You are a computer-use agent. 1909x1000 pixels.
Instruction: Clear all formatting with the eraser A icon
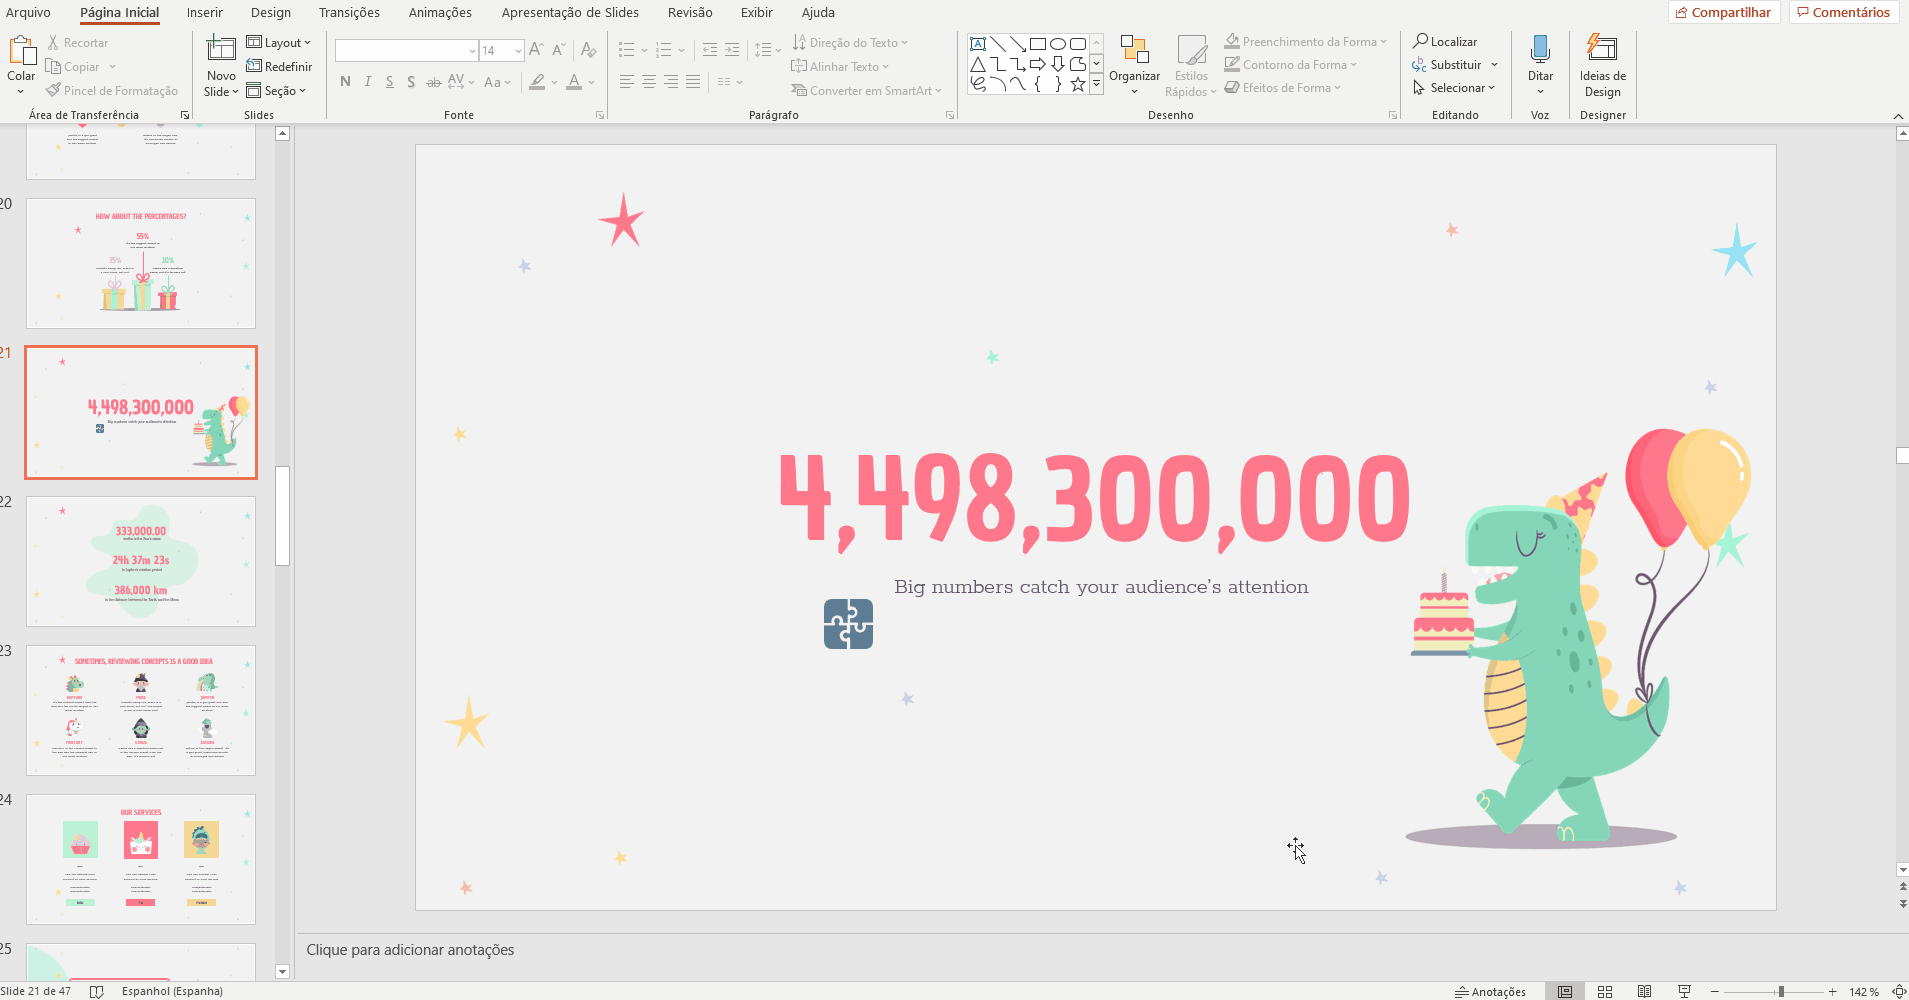pyautogui.click(x=588, y=49)
